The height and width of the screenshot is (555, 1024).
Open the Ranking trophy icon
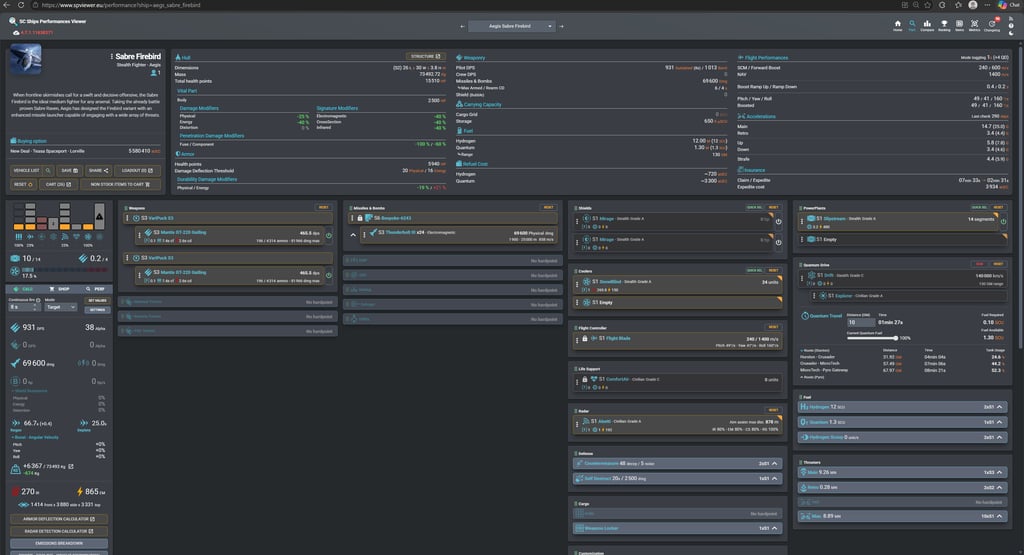pyautogui.click(x=945, y=25)
